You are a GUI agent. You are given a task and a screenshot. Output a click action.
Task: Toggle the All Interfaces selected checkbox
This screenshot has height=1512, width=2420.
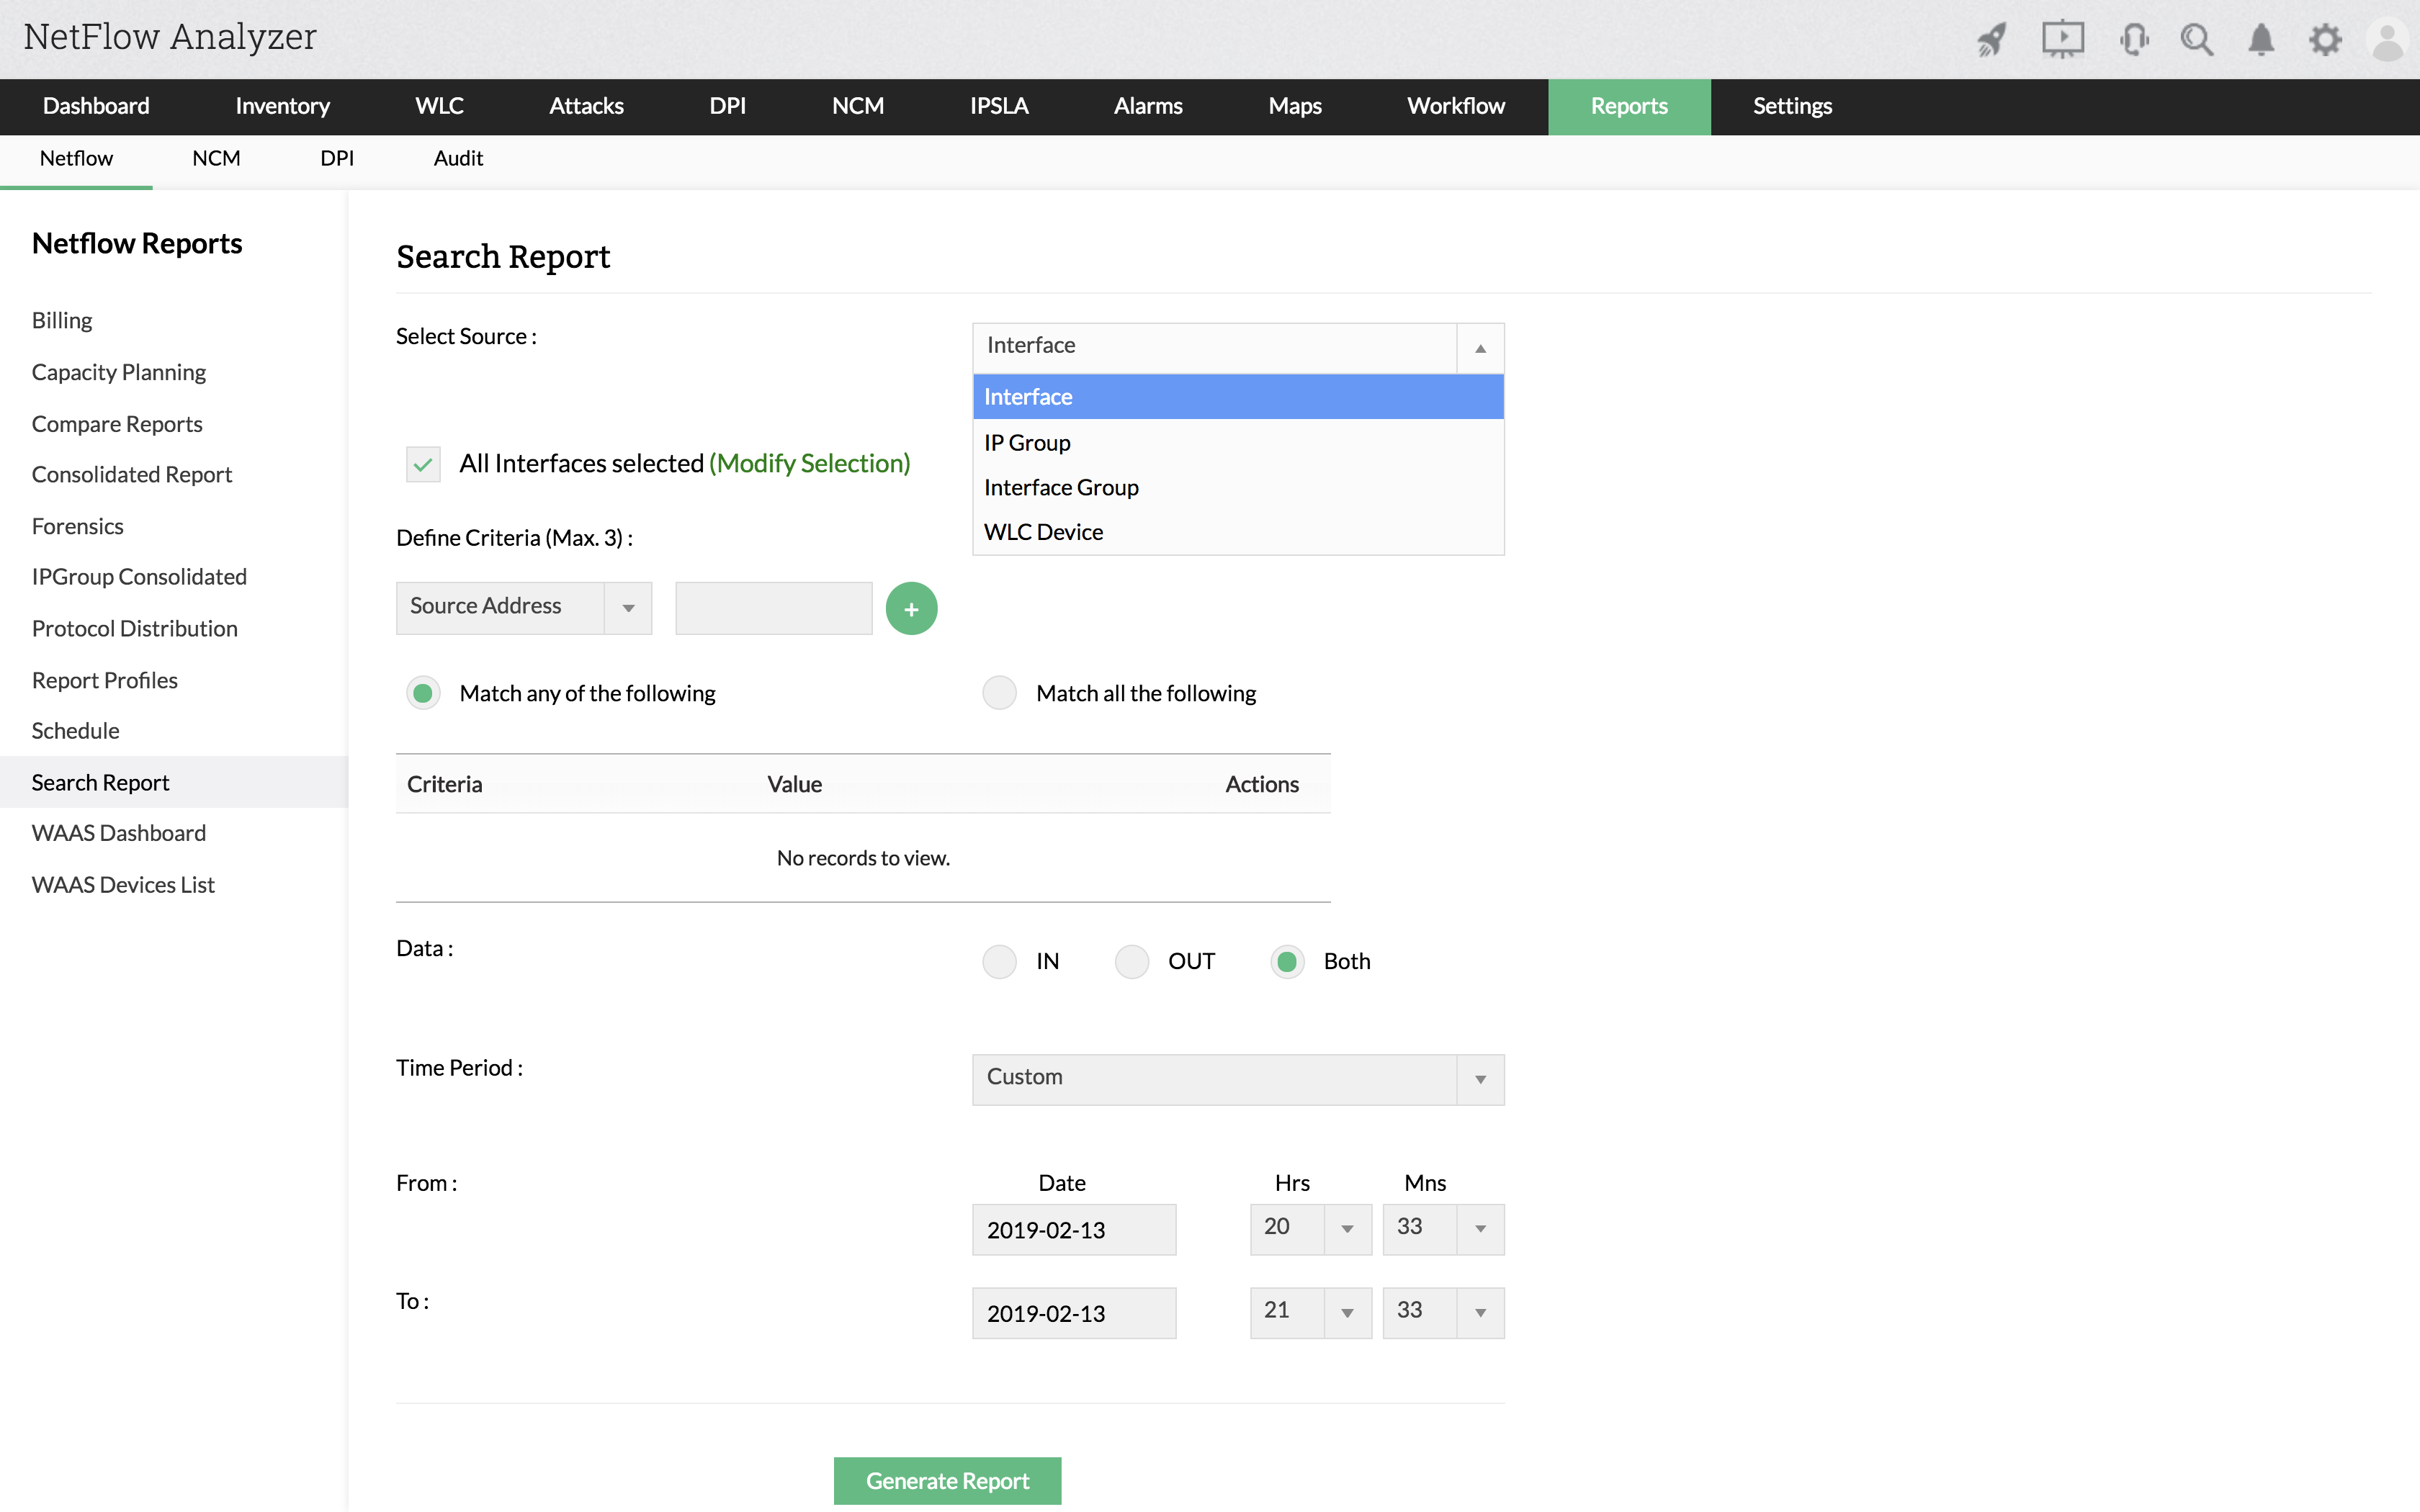coord(423,464)
